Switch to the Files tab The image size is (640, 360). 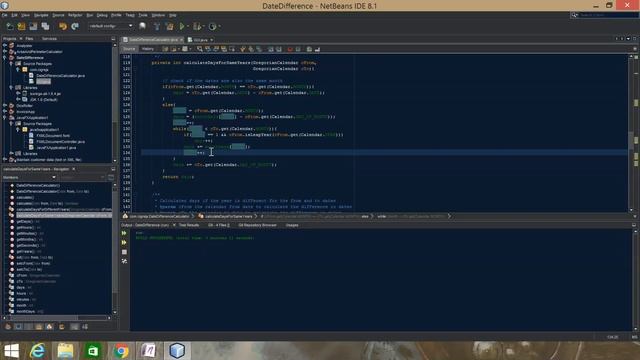[x=29, y=39]
